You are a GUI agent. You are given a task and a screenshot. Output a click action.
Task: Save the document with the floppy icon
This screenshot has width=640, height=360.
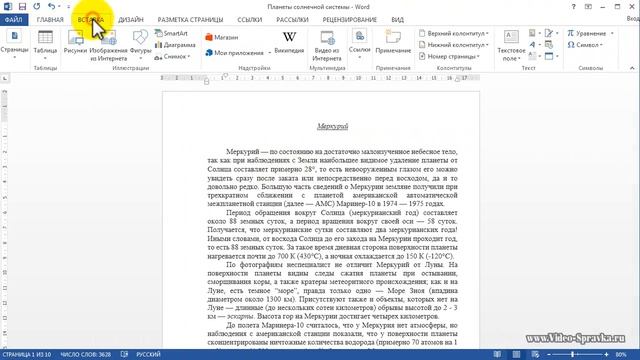pos(22,7)
